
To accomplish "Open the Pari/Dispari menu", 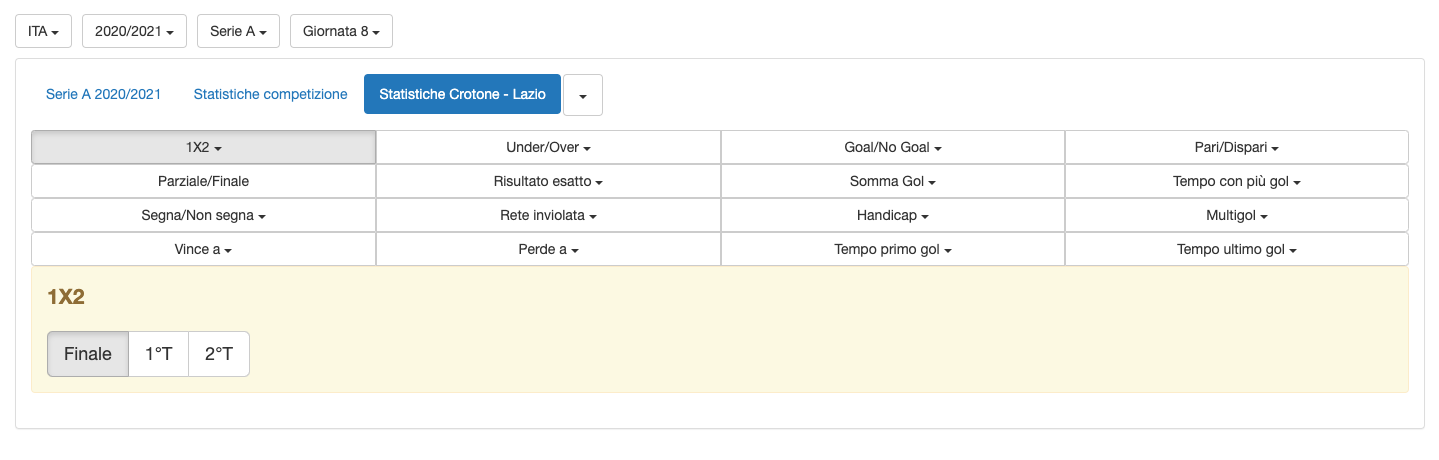I will point(1237,147).
